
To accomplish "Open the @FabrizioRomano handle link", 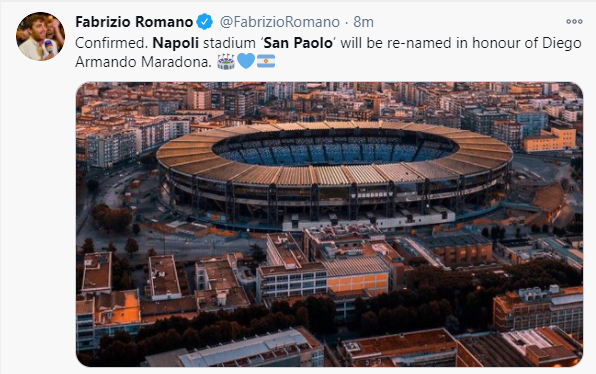I will 280,22.
